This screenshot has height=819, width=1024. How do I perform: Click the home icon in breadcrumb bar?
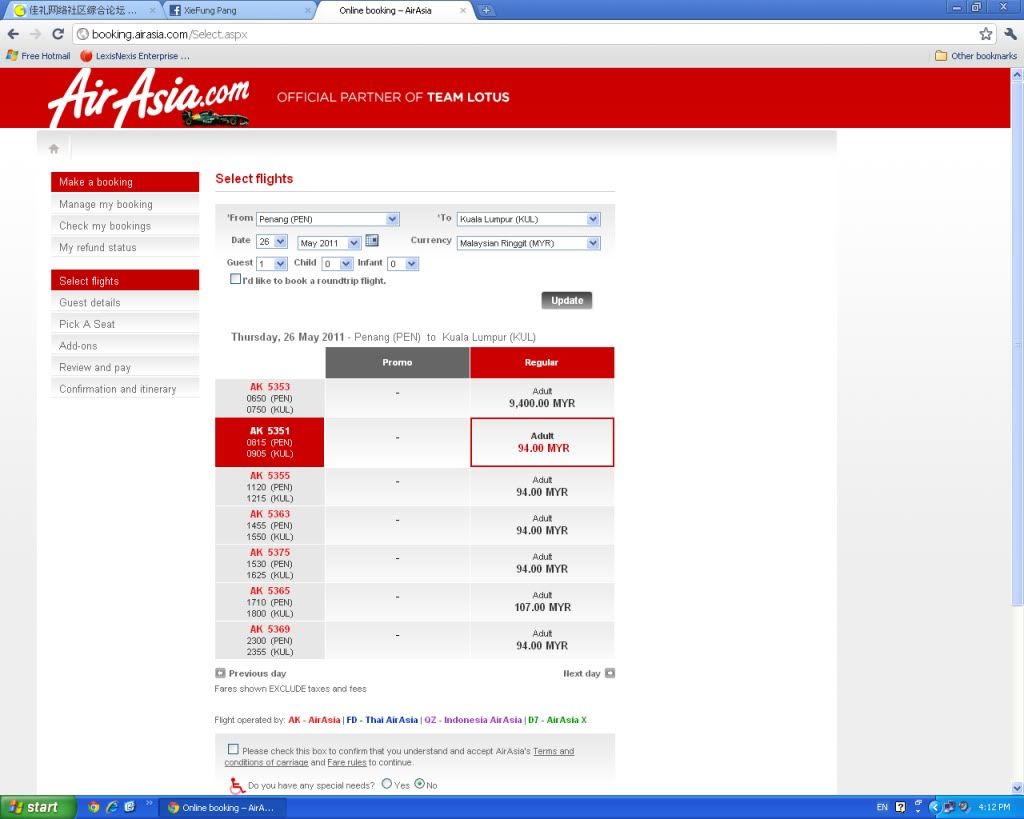click(54, 149)
